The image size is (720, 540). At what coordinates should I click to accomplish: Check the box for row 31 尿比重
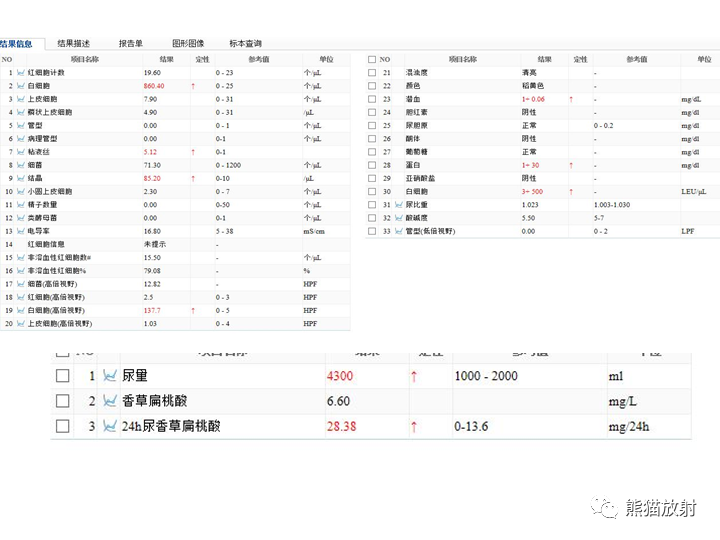372,205
